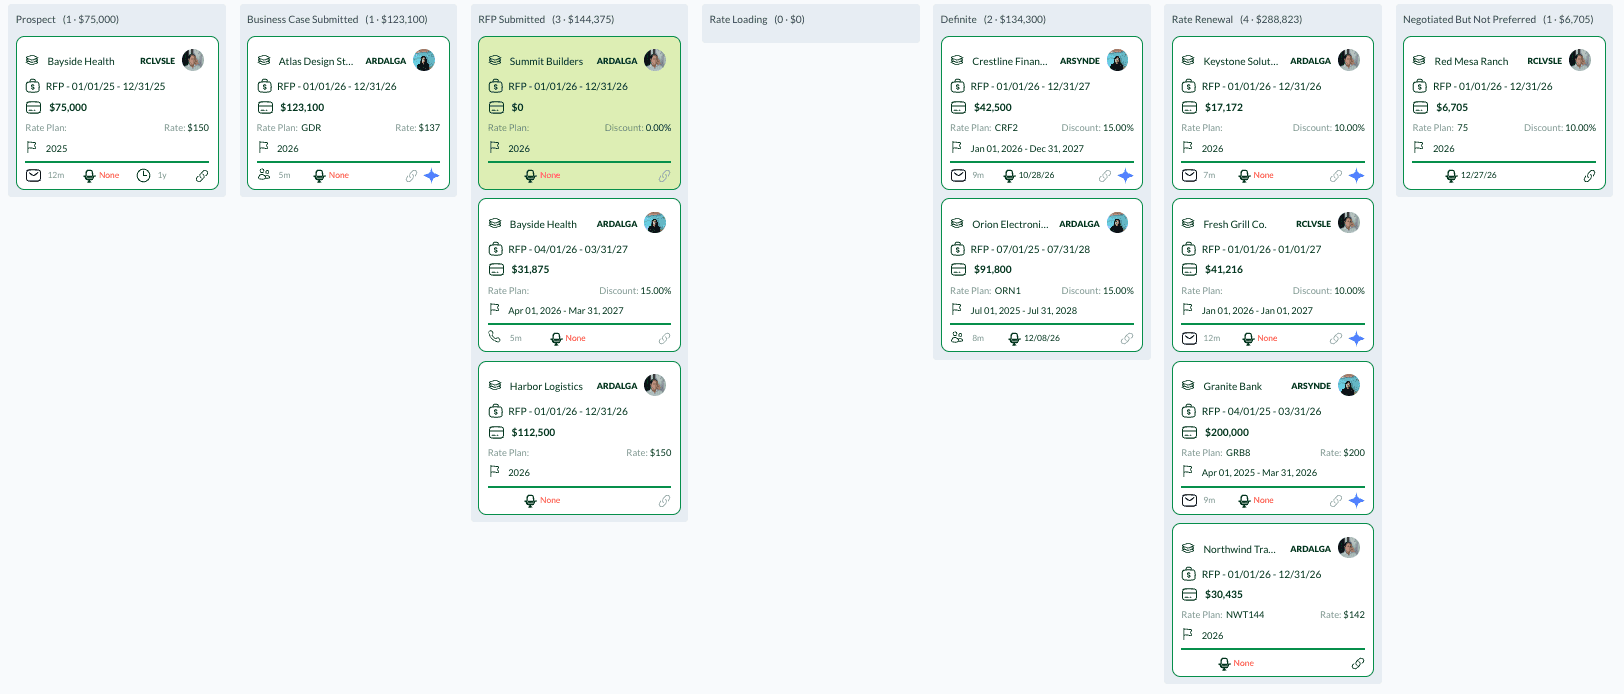Open avatar on Atlas Design St... card

point(424,60)
